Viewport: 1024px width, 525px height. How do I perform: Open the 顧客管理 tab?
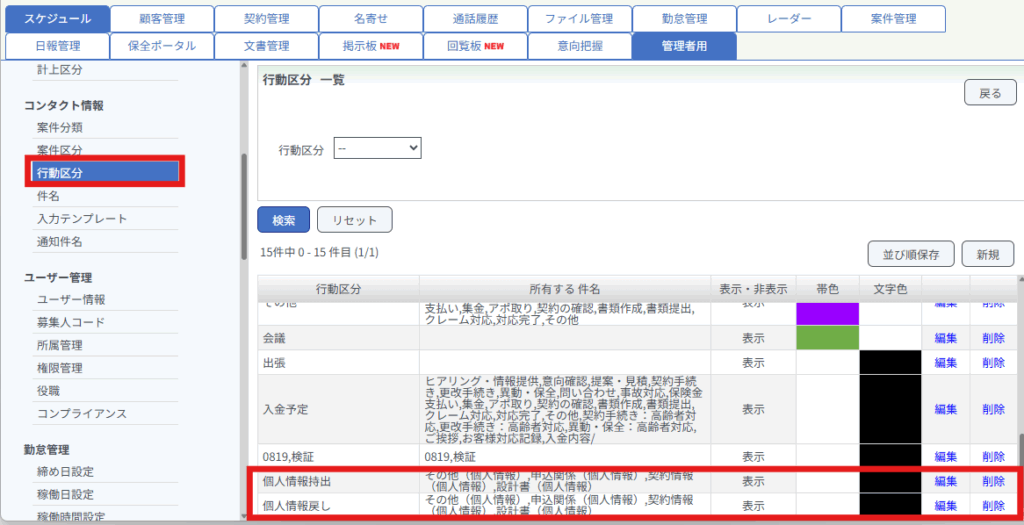162,19
